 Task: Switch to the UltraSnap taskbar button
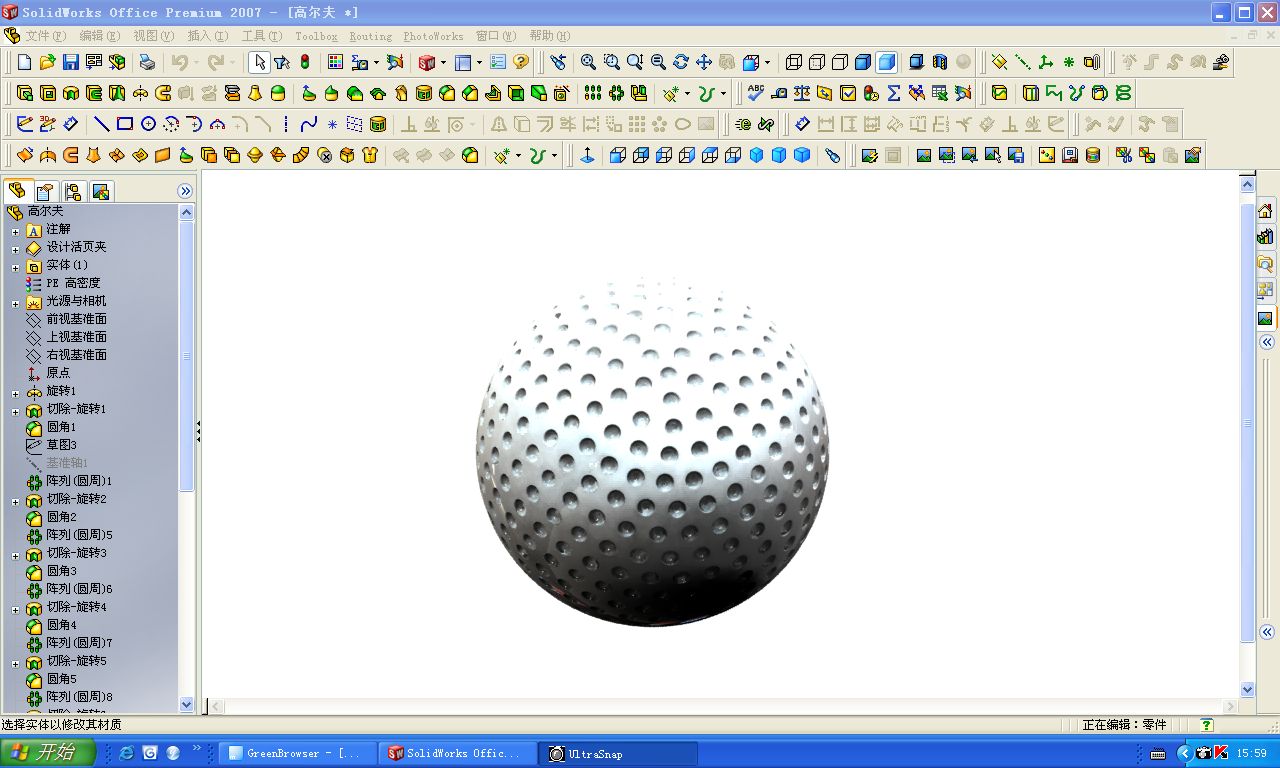620,753
